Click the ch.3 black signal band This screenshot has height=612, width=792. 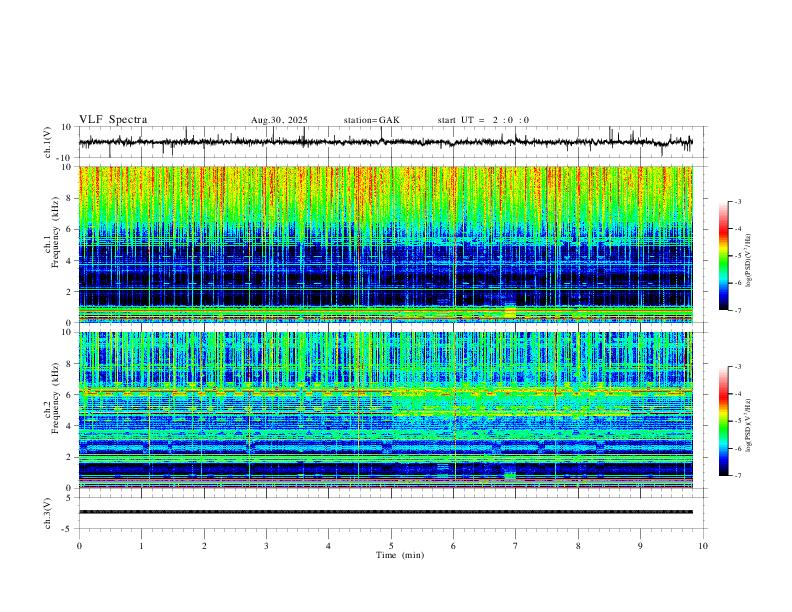[x=386, y=512]
